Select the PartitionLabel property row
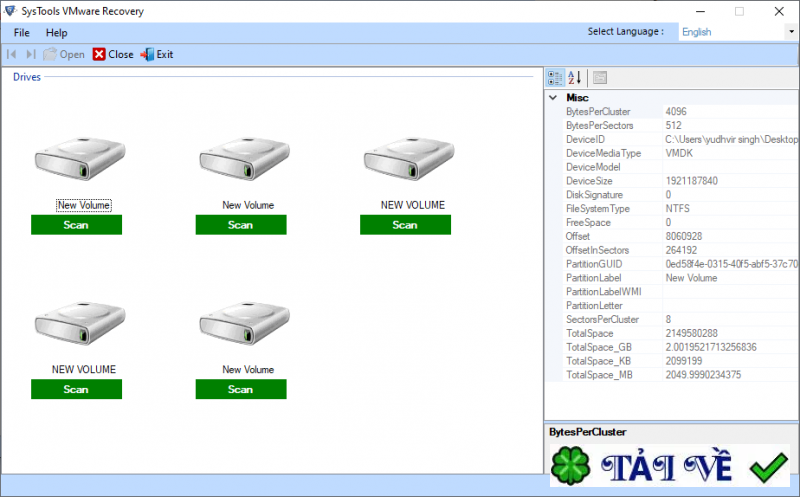This screenshot has height=497, width=800. pos(679,278)
